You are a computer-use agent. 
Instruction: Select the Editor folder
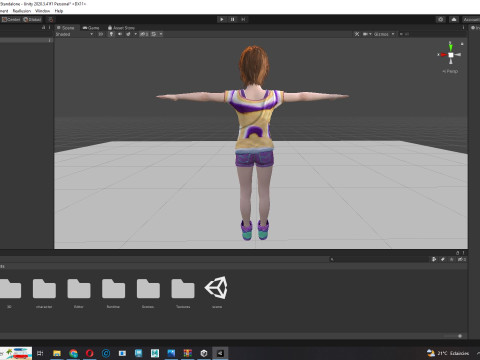click(x=79, y=292)
